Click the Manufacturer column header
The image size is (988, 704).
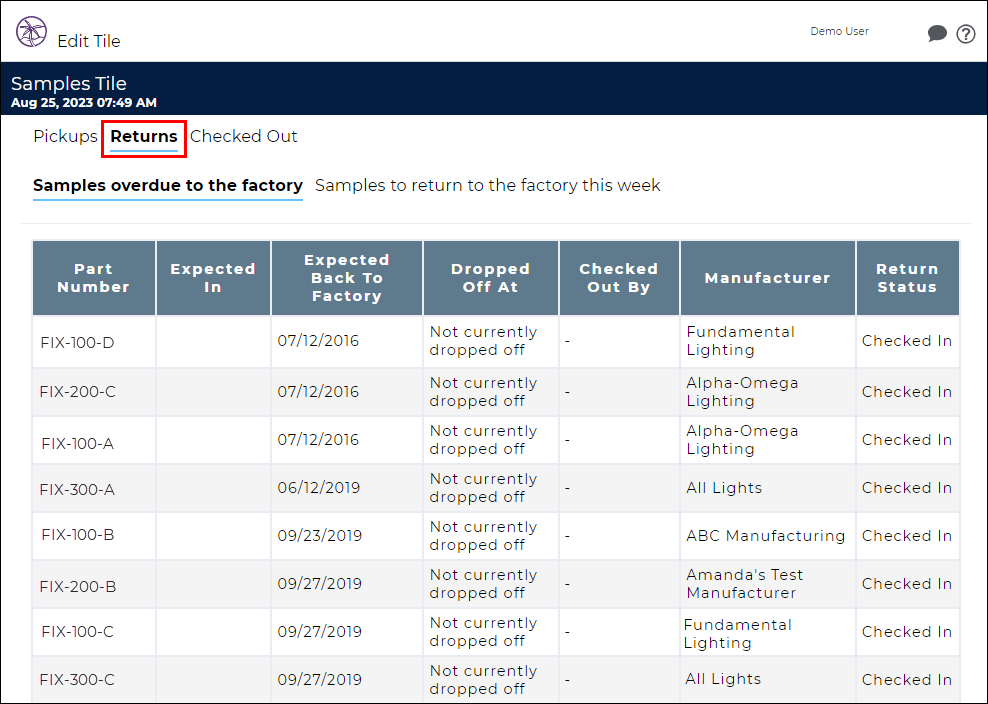767,278
